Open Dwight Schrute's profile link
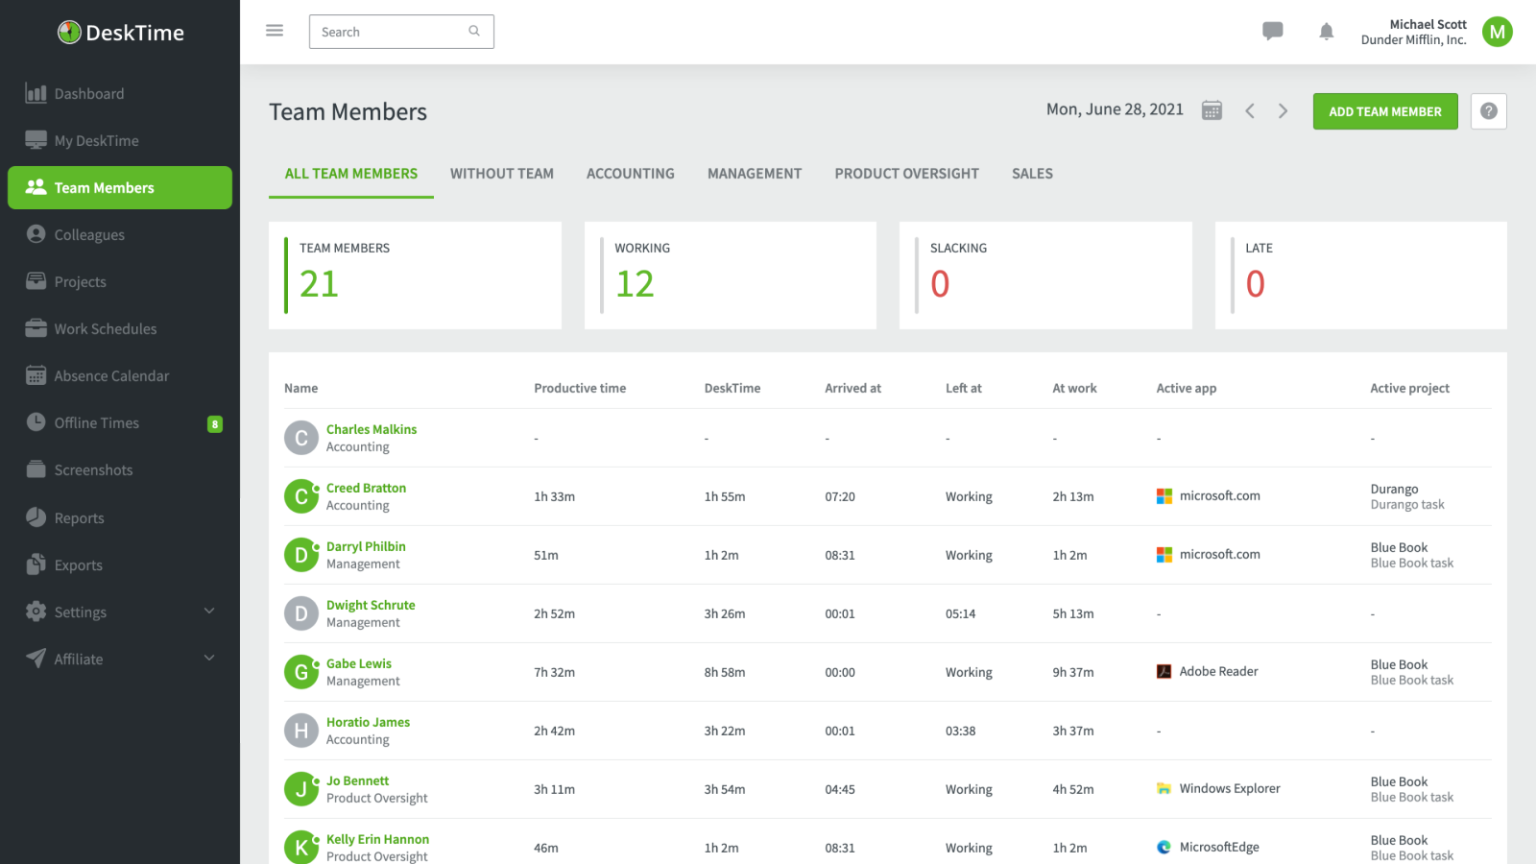This screenshot has width=1536, height=864. 371,604
